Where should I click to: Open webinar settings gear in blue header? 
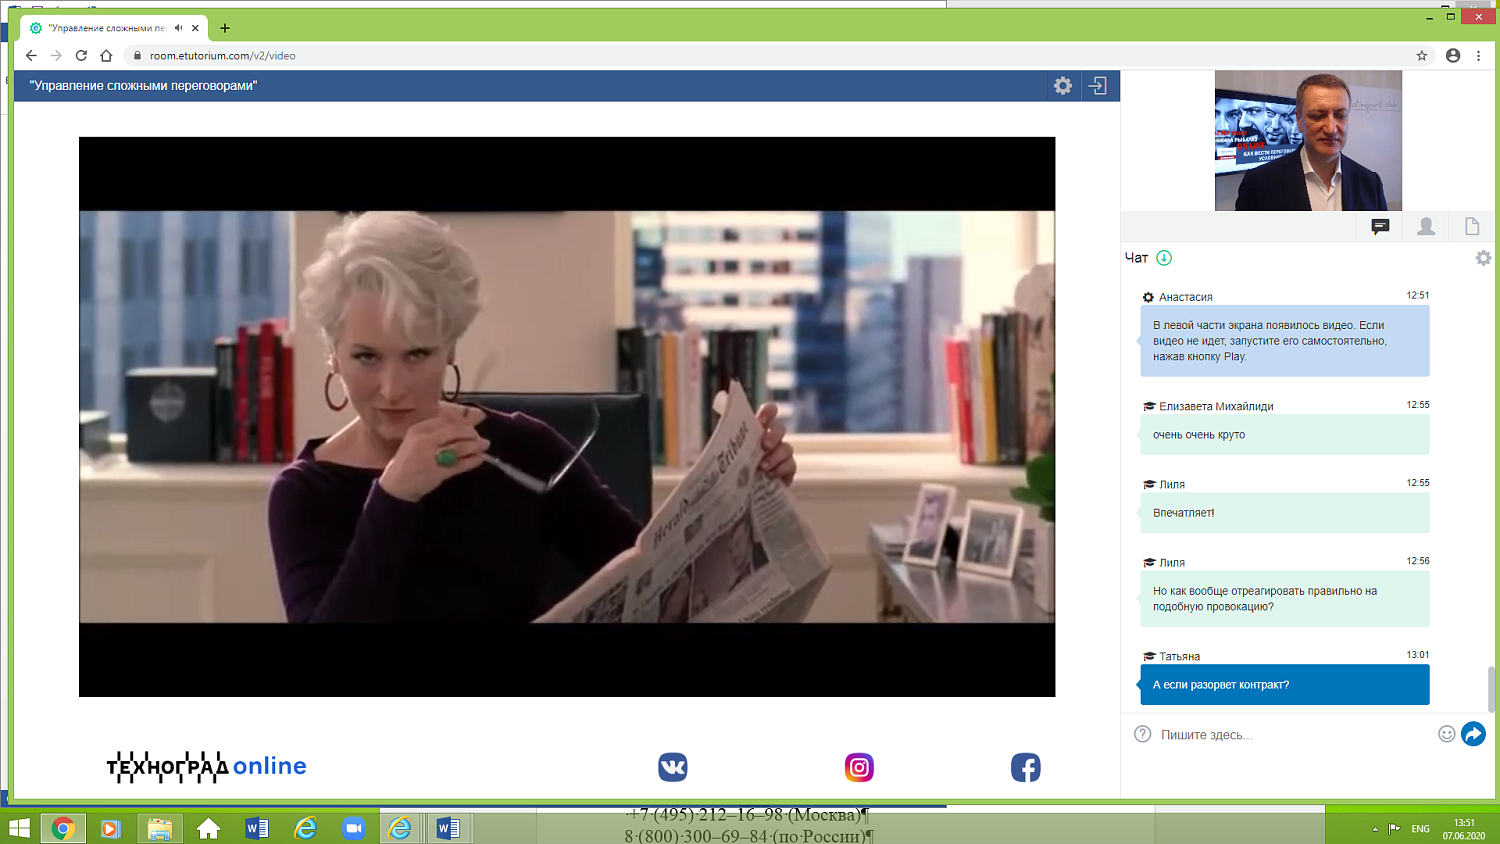(1063, 86)
